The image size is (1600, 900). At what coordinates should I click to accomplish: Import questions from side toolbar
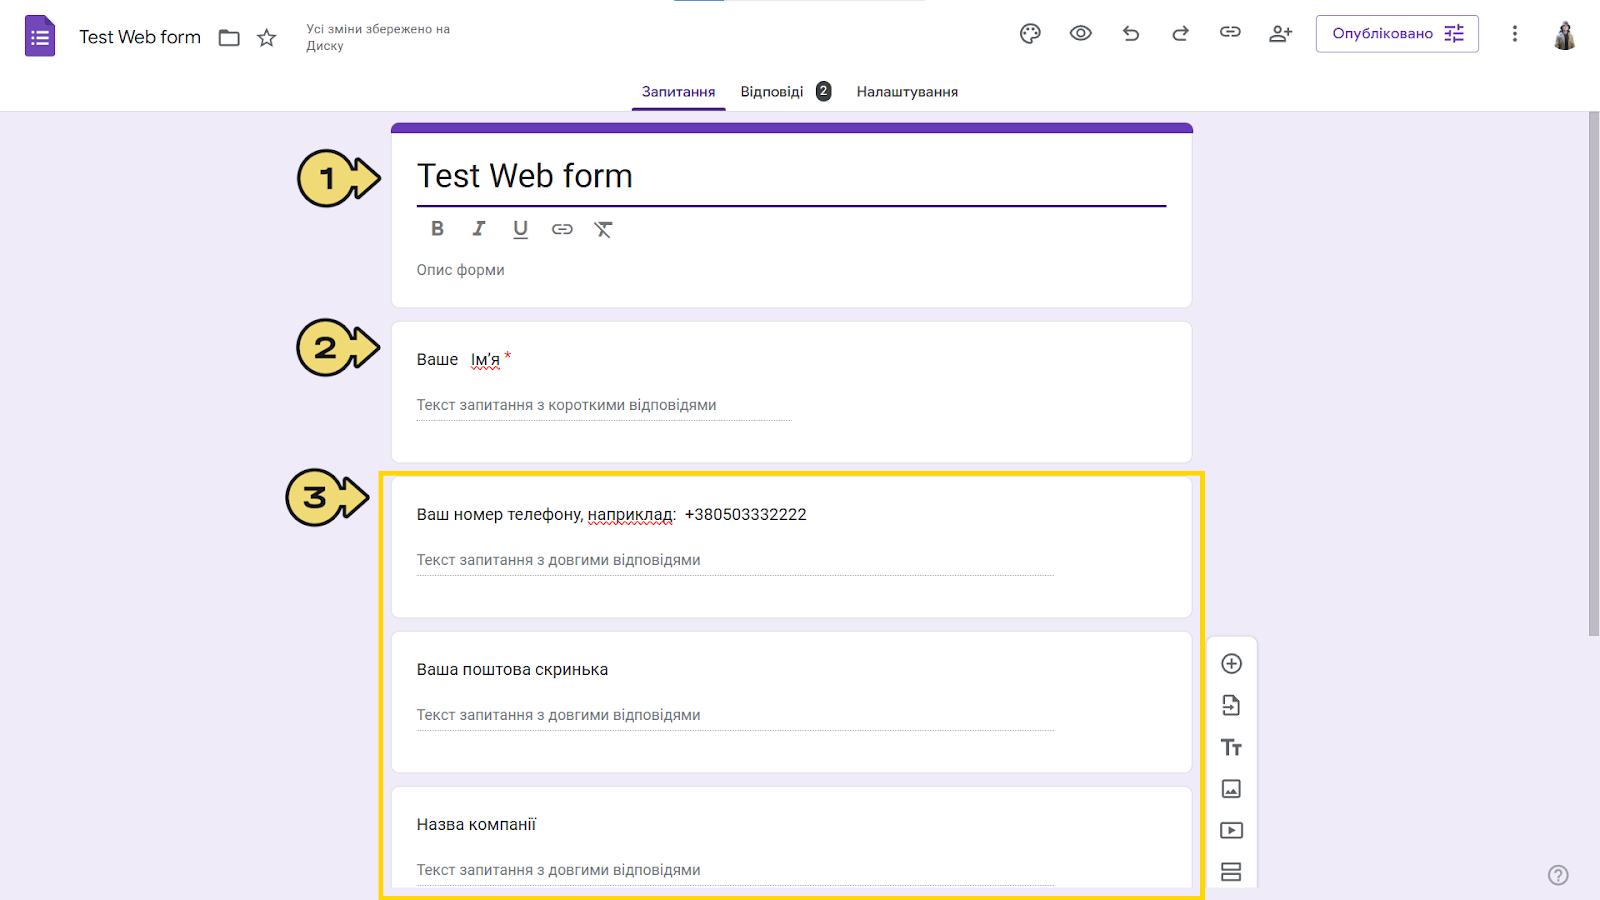[x=1232, y=706]
